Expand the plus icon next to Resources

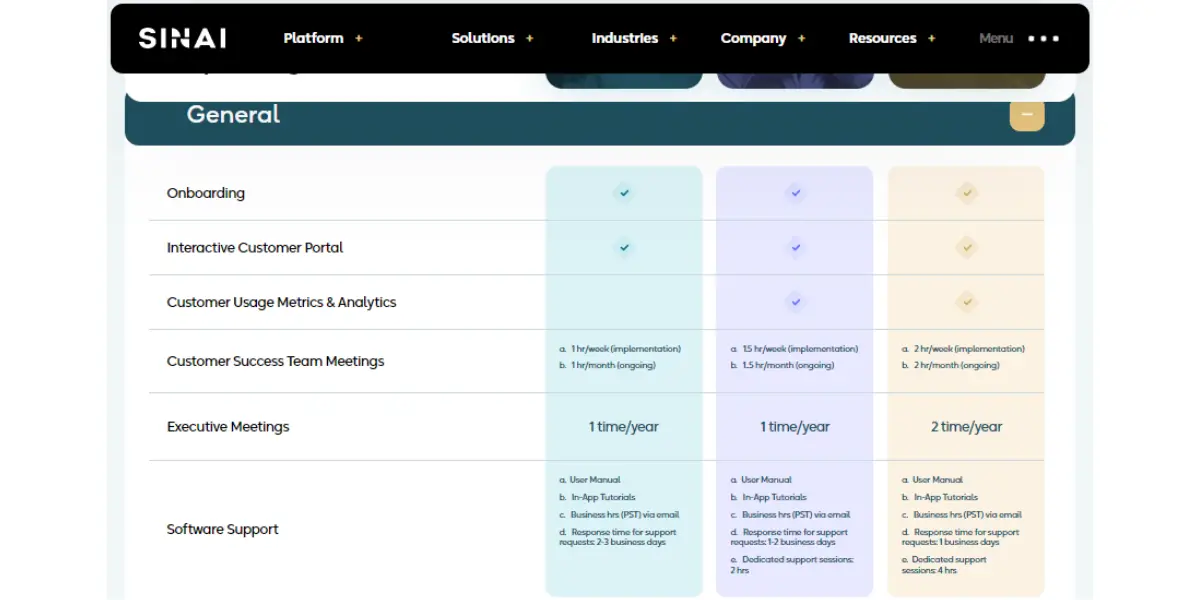click(x=932, y=38)
